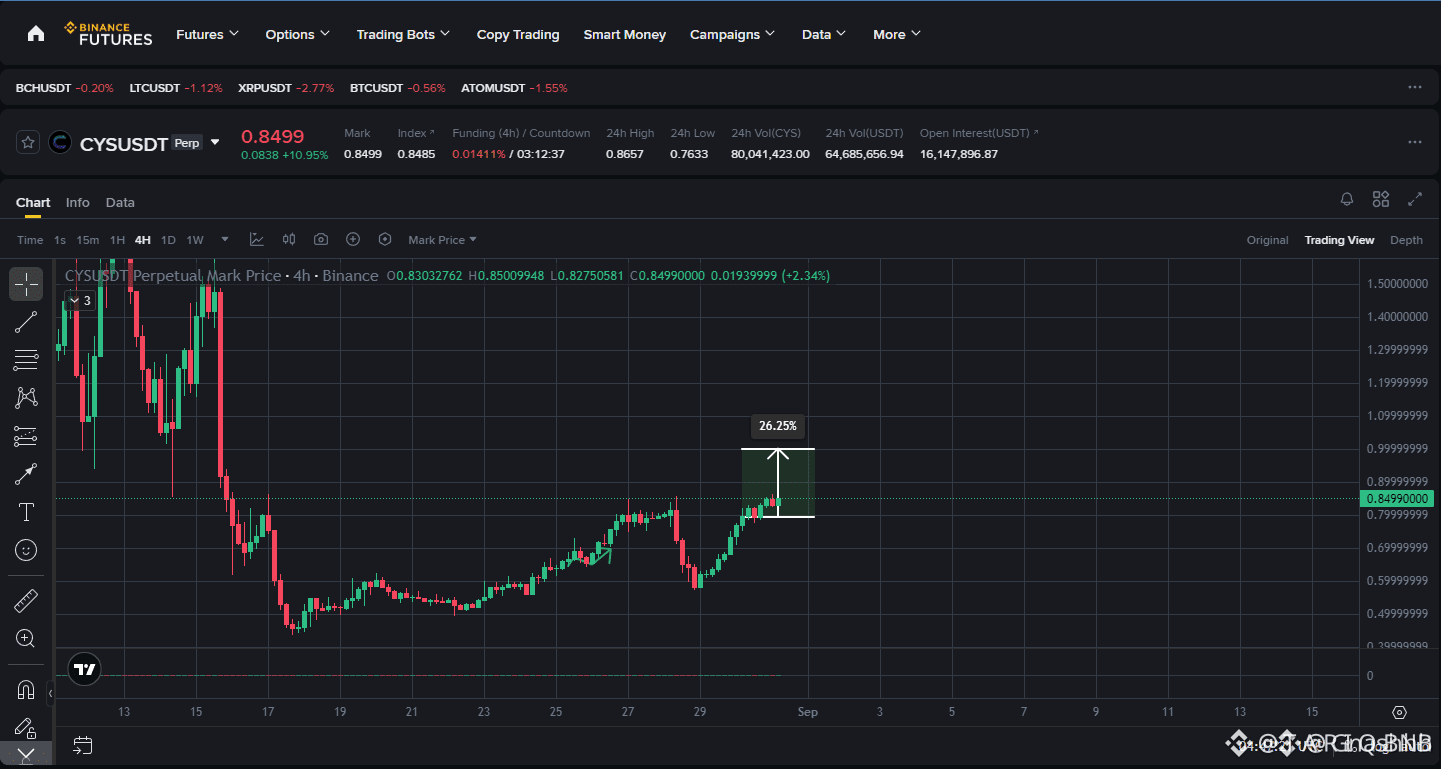Click the LTCUSDT ticker
Screen dimensions: 1441x769
pos(176,88)
